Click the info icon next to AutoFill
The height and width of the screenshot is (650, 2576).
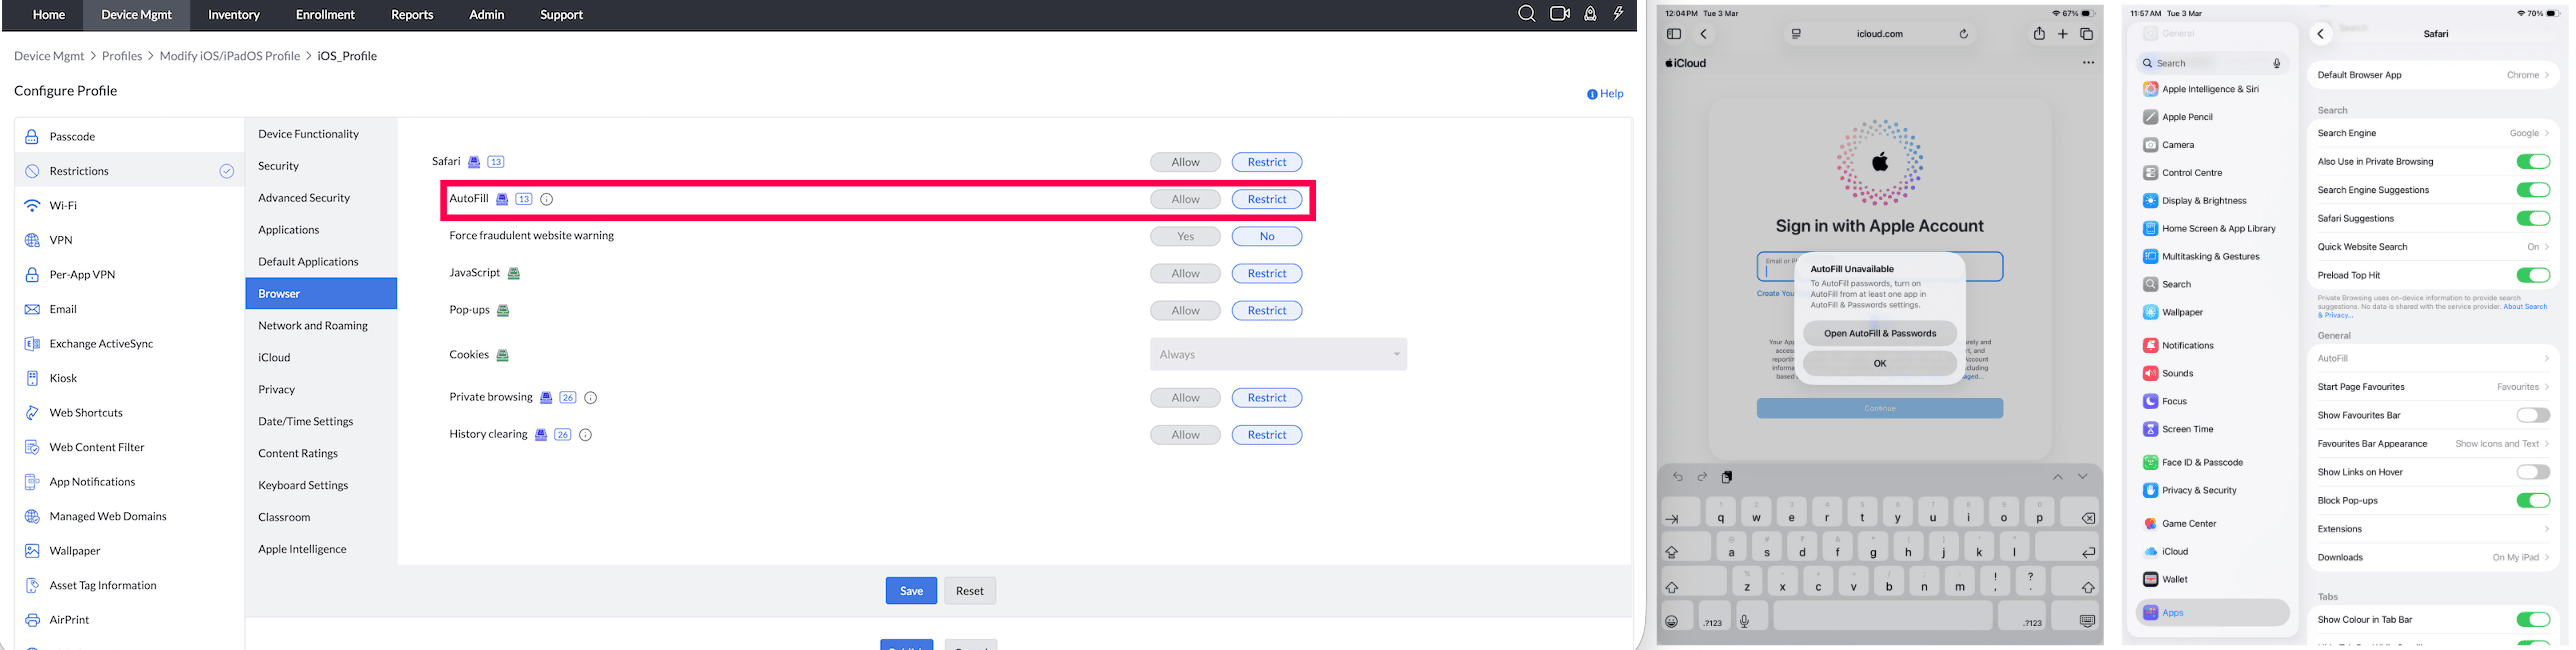[547, 199]
